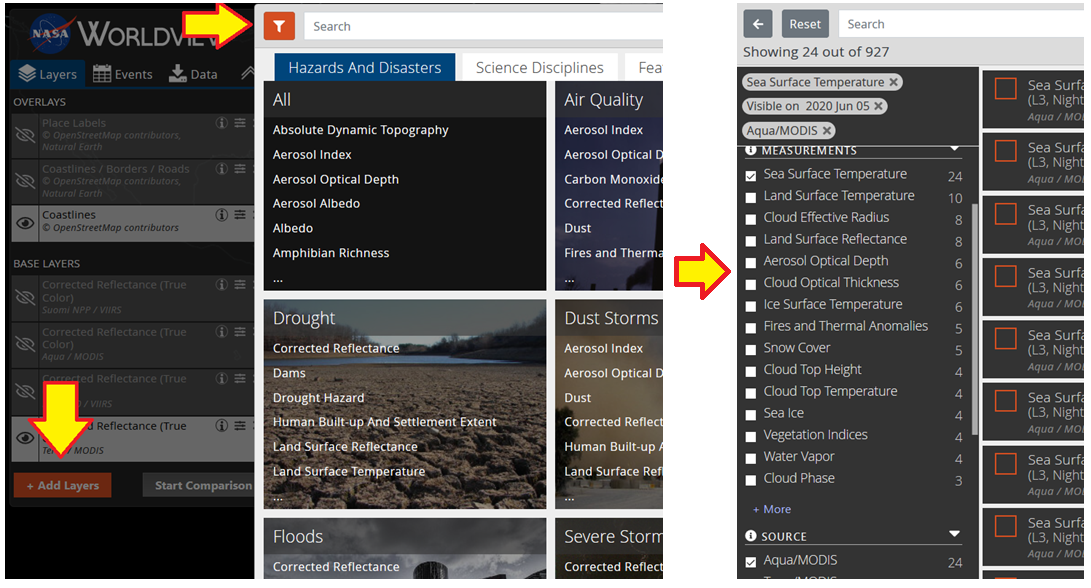Click the layer picker Search field

click(484, 26)
